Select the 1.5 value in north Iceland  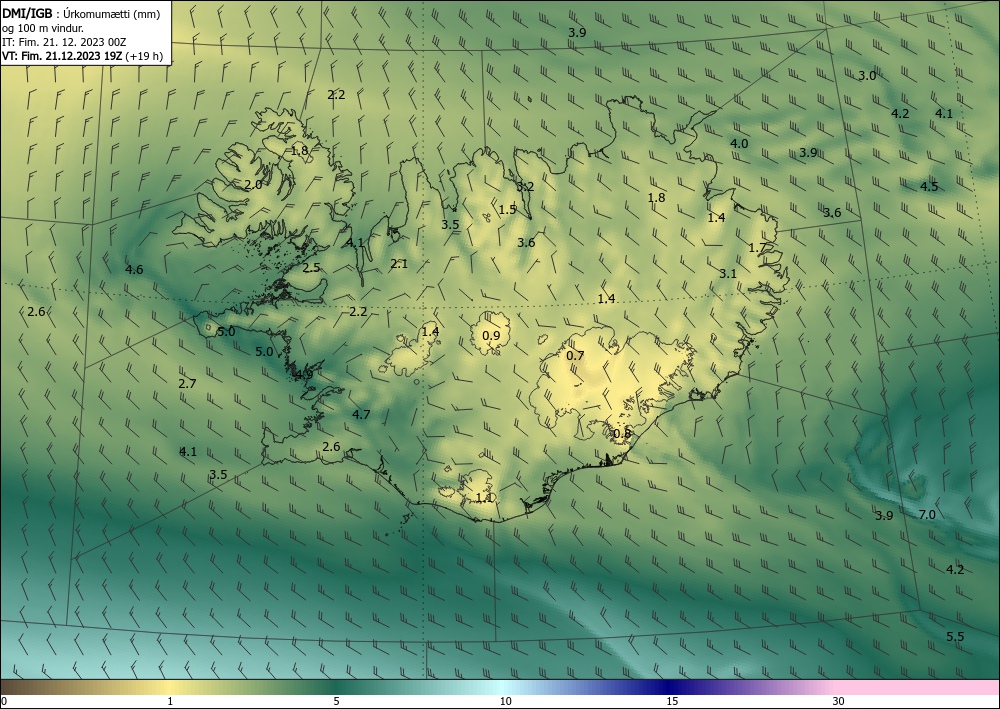tap(507, 210)
